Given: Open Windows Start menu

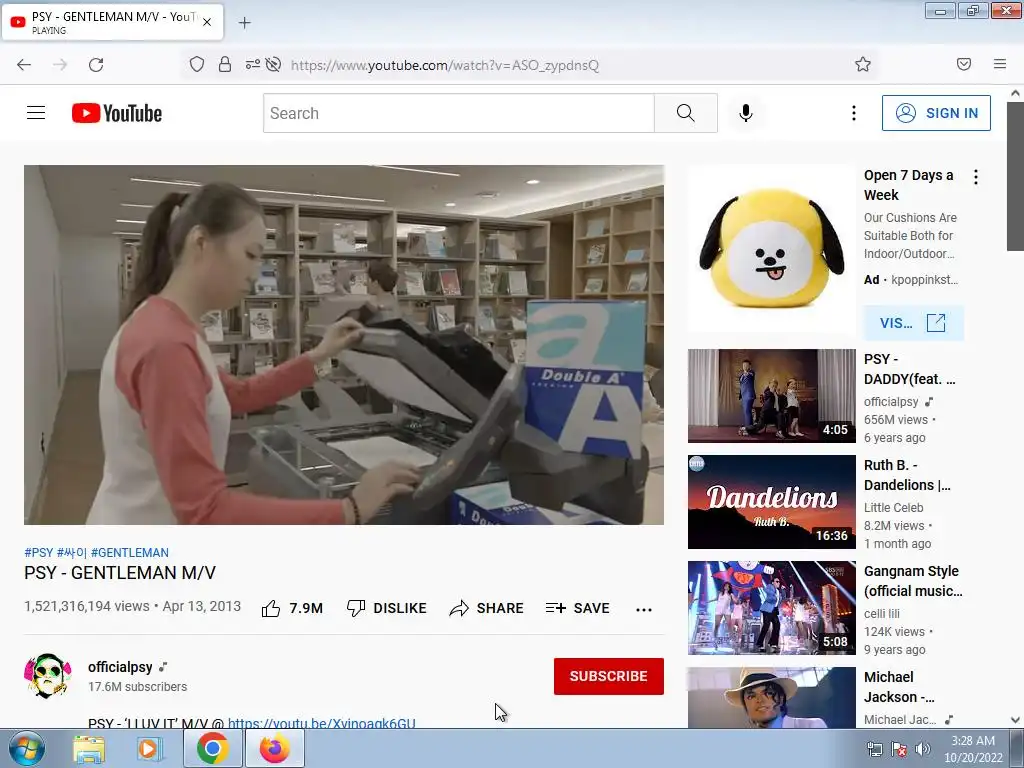Looking at the screenshot, I should tap(27, 748).
